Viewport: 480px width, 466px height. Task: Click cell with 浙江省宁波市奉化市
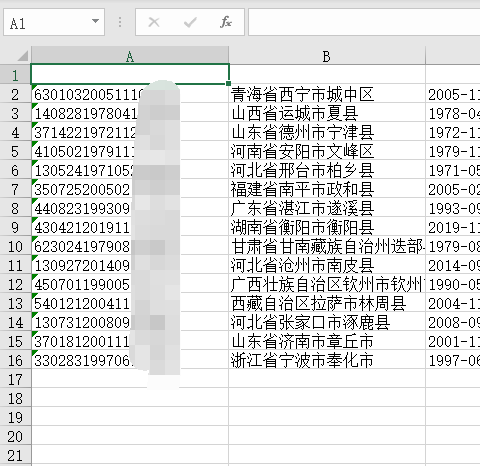click(327, 359)
